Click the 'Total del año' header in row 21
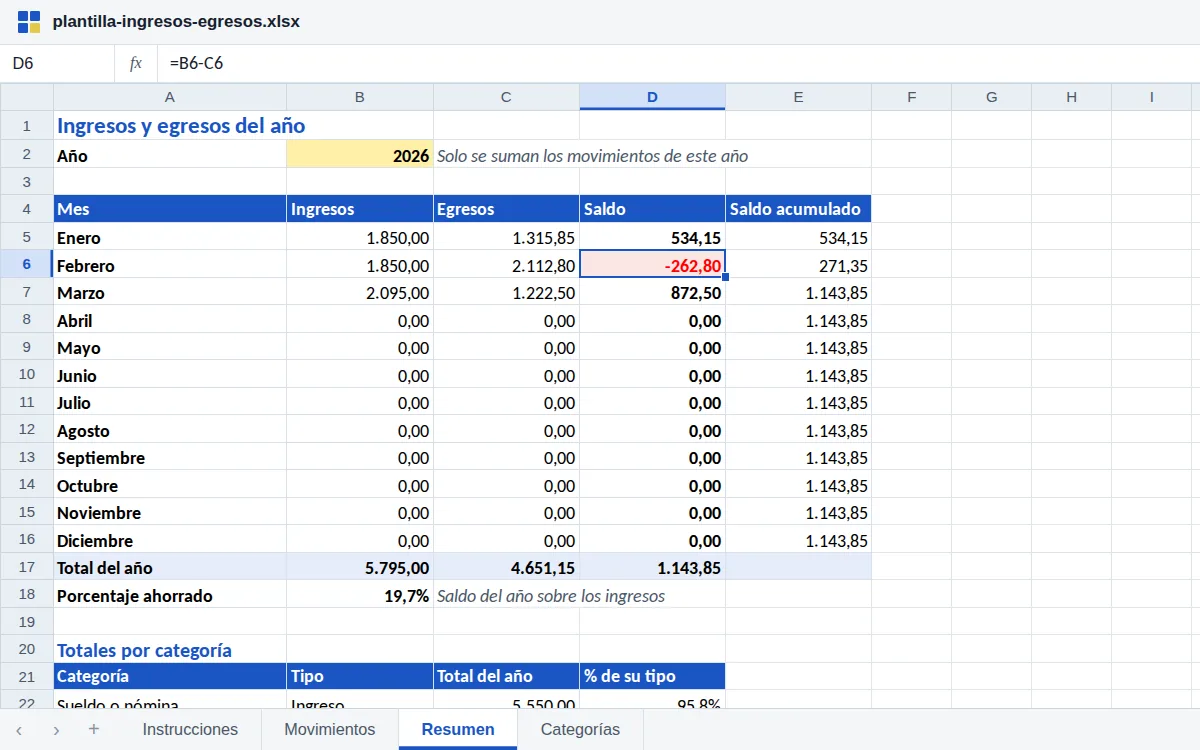Viewport: 1200px width, 750px height. tap(506, 676)
